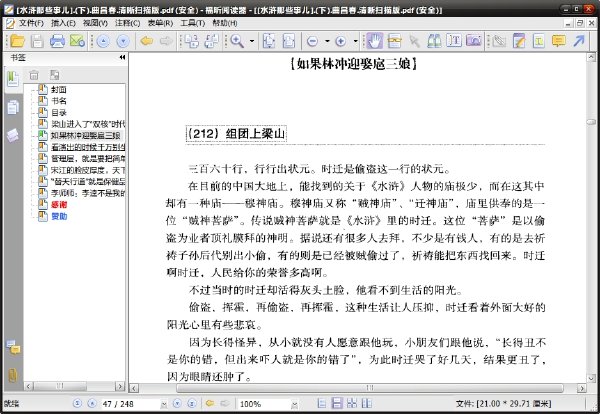Open the Comments side panel tab

pyautogui.click(x=13, y=347)
